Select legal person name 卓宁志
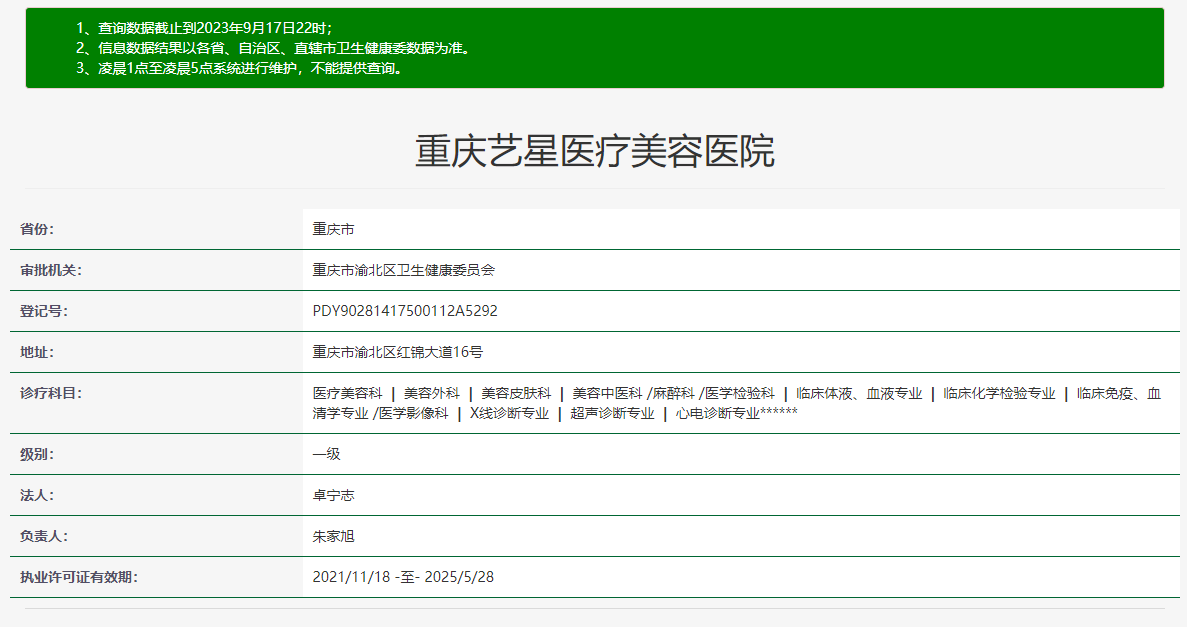The width and height of the screenshot is (1187, 627). click(x=333, y=495)
